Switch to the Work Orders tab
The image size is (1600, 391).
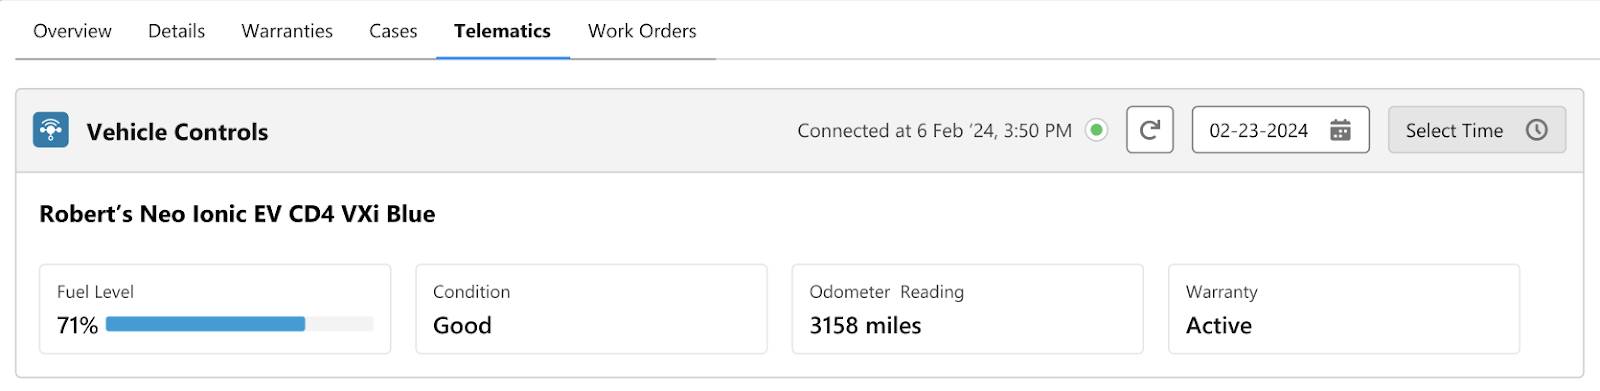pyautogui.click(x=642, y=31)
